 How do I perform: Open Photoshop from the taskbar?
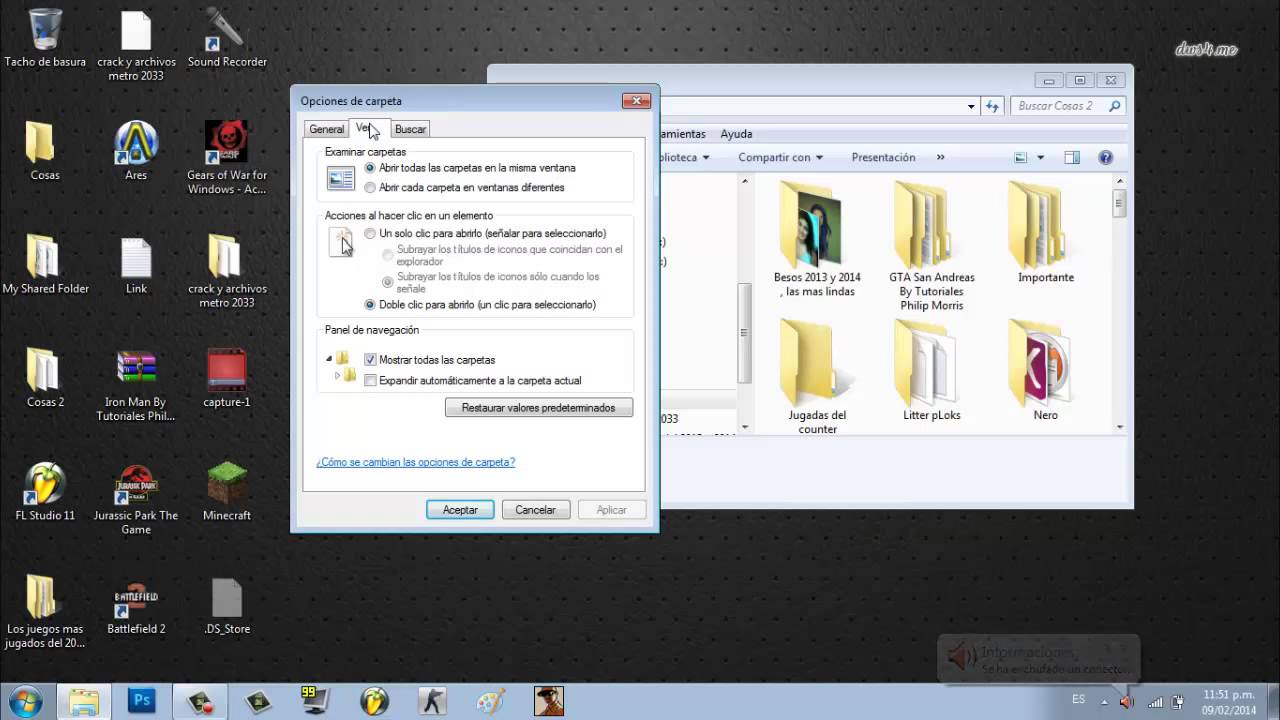click(142, 701)
